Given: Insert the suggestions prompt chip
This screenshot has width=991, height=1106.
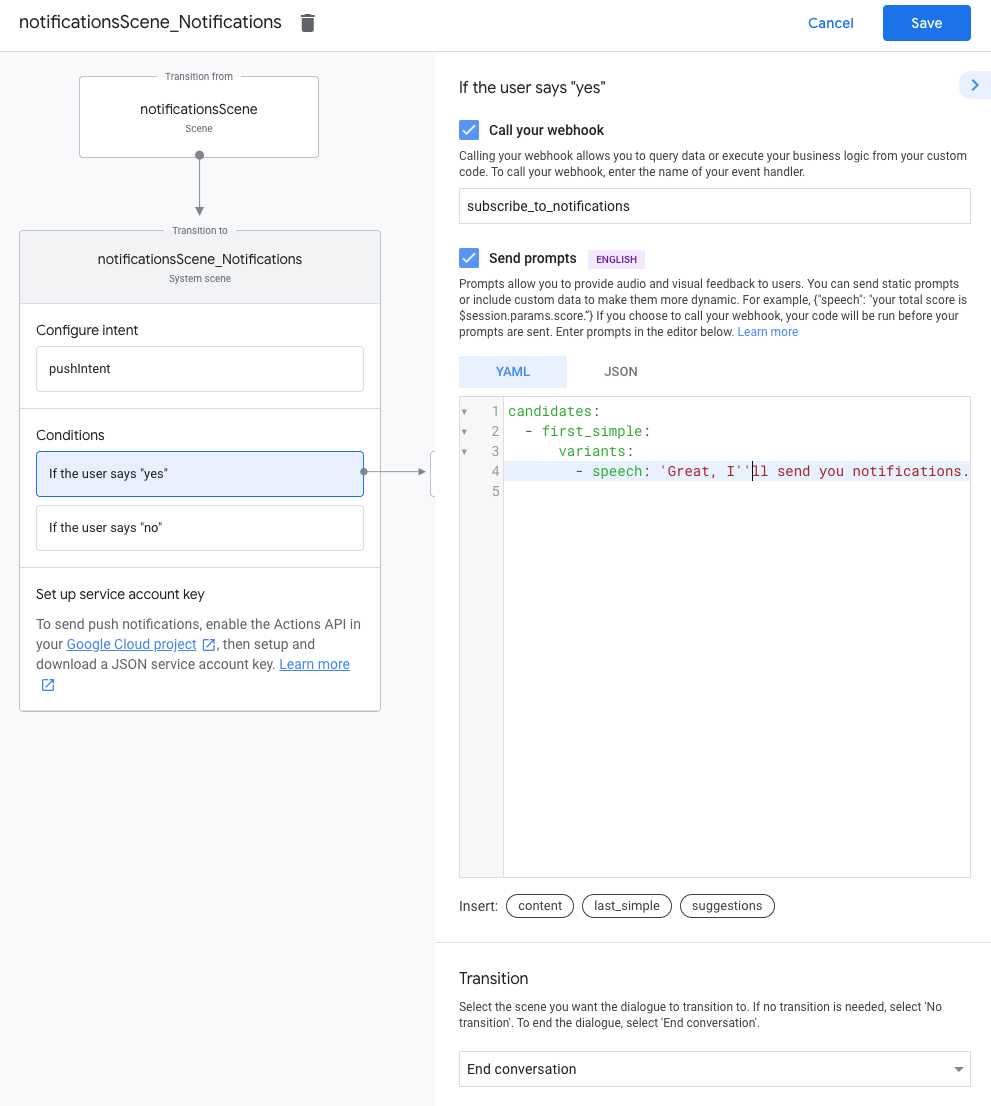Looking at the screenshot, I should pyautogui.click(x=726, y=906).
